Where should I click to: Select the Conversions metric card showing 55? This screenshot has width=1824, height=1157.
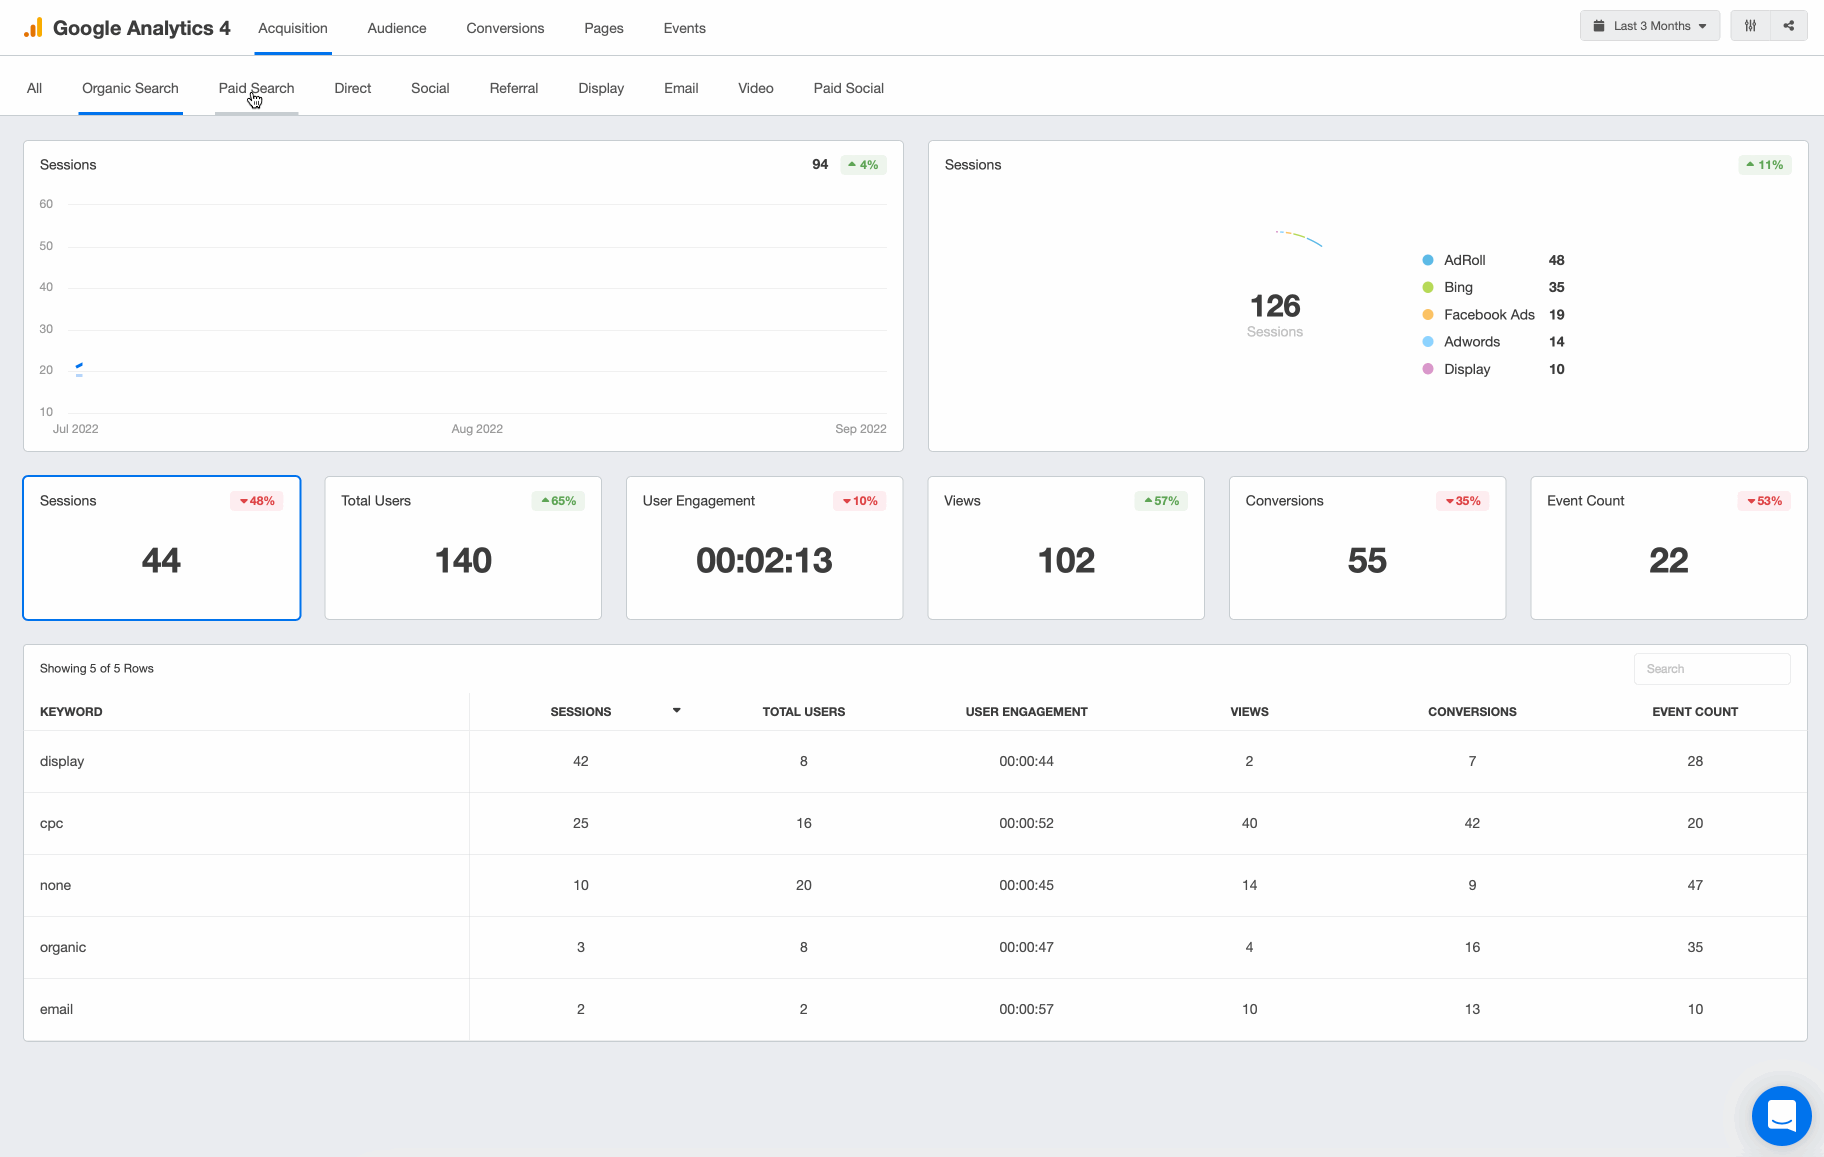pos(1367,548)
